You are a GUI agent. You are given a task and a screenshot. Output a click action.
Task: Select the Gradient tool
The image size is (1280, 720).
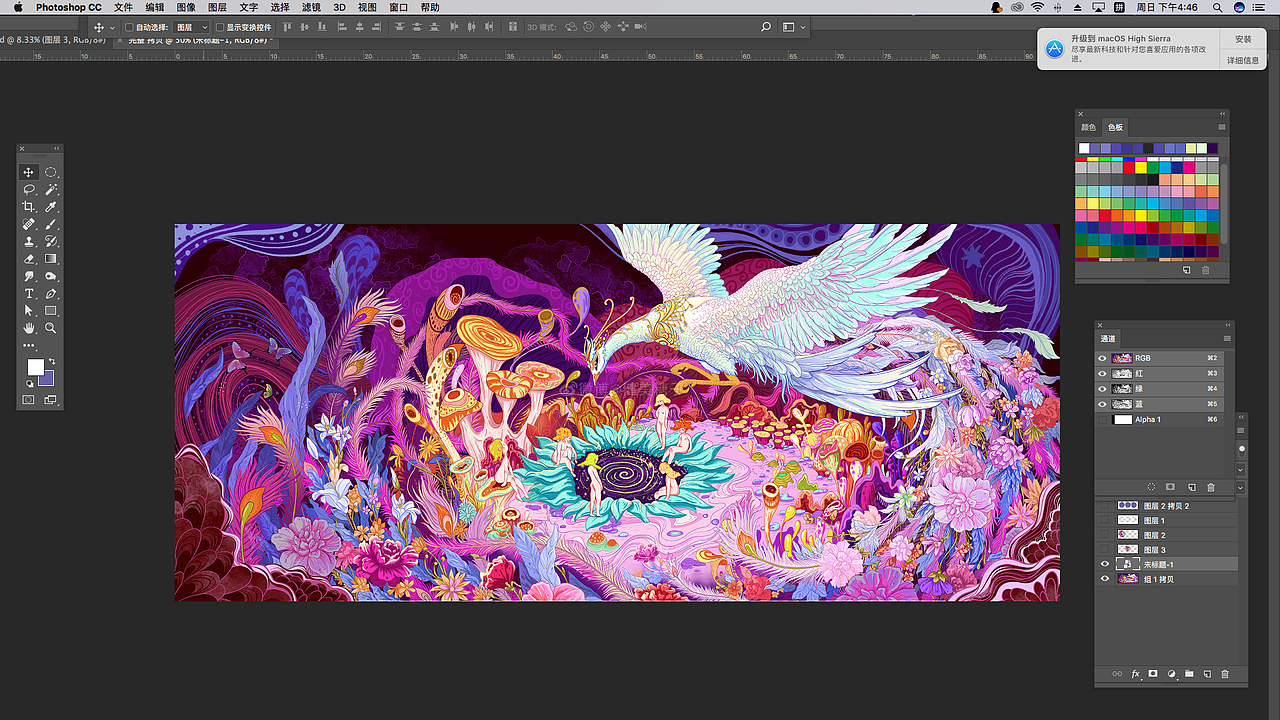[x=51, y=259]
